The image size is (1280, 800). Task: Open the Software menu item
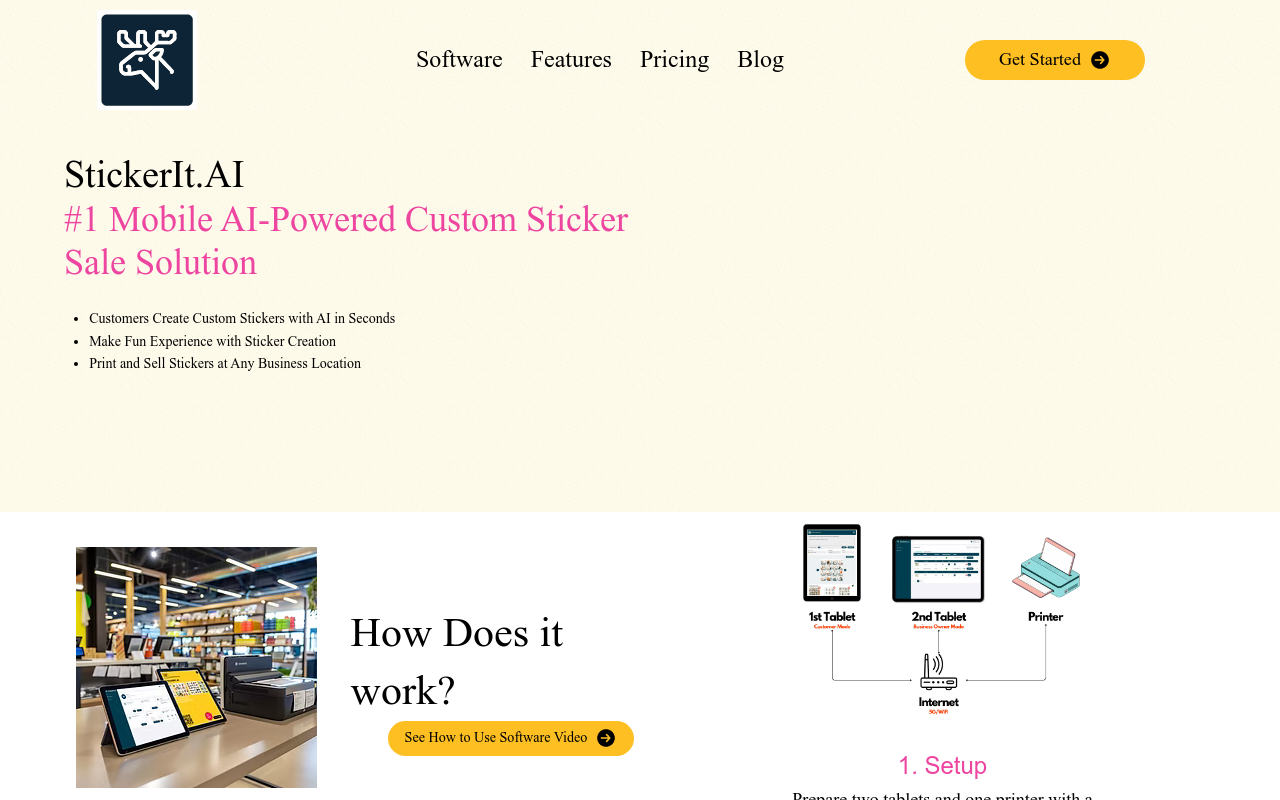(x=459, y=60)
